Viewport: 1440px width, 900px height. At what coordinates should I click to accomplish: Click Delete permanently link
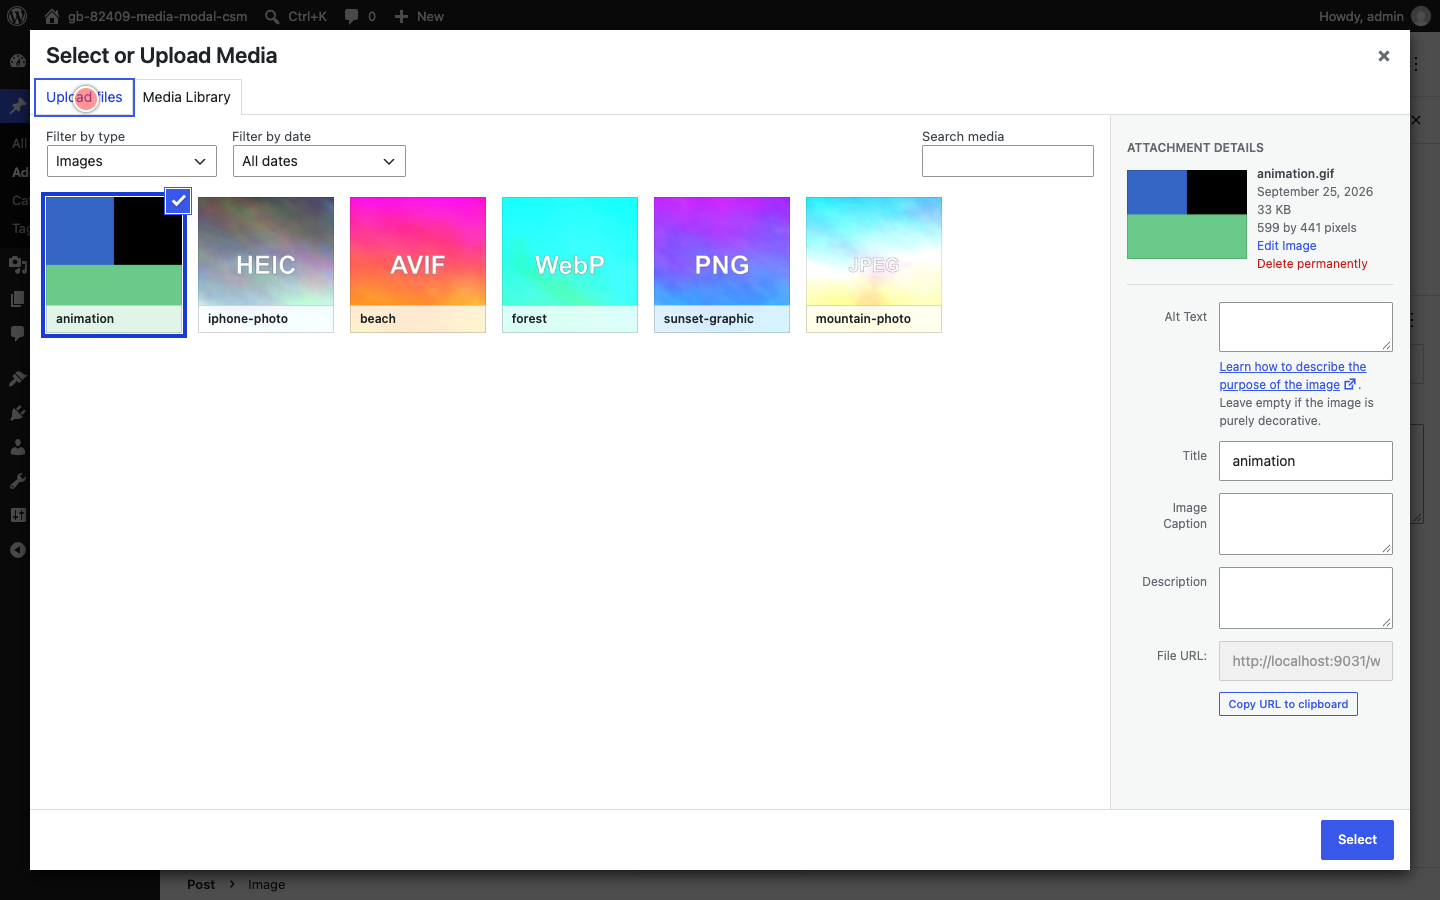pyautogui.click(x=1312, y=264)
